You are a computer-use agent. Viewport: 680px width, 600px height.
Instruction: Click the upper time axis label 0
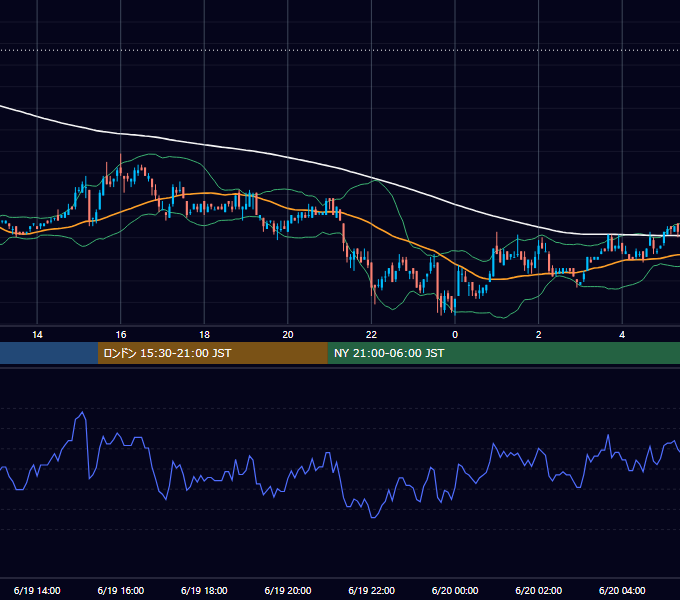coord(455,335)
